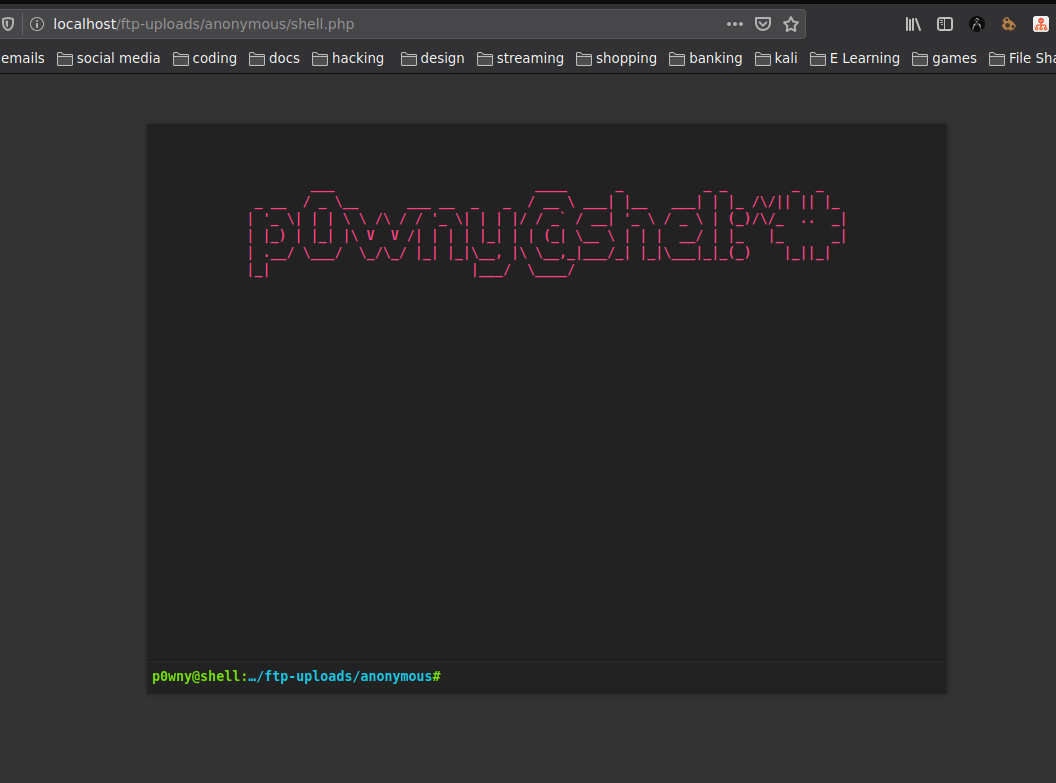Click the shell command prompt line

(x=296, y=676)
